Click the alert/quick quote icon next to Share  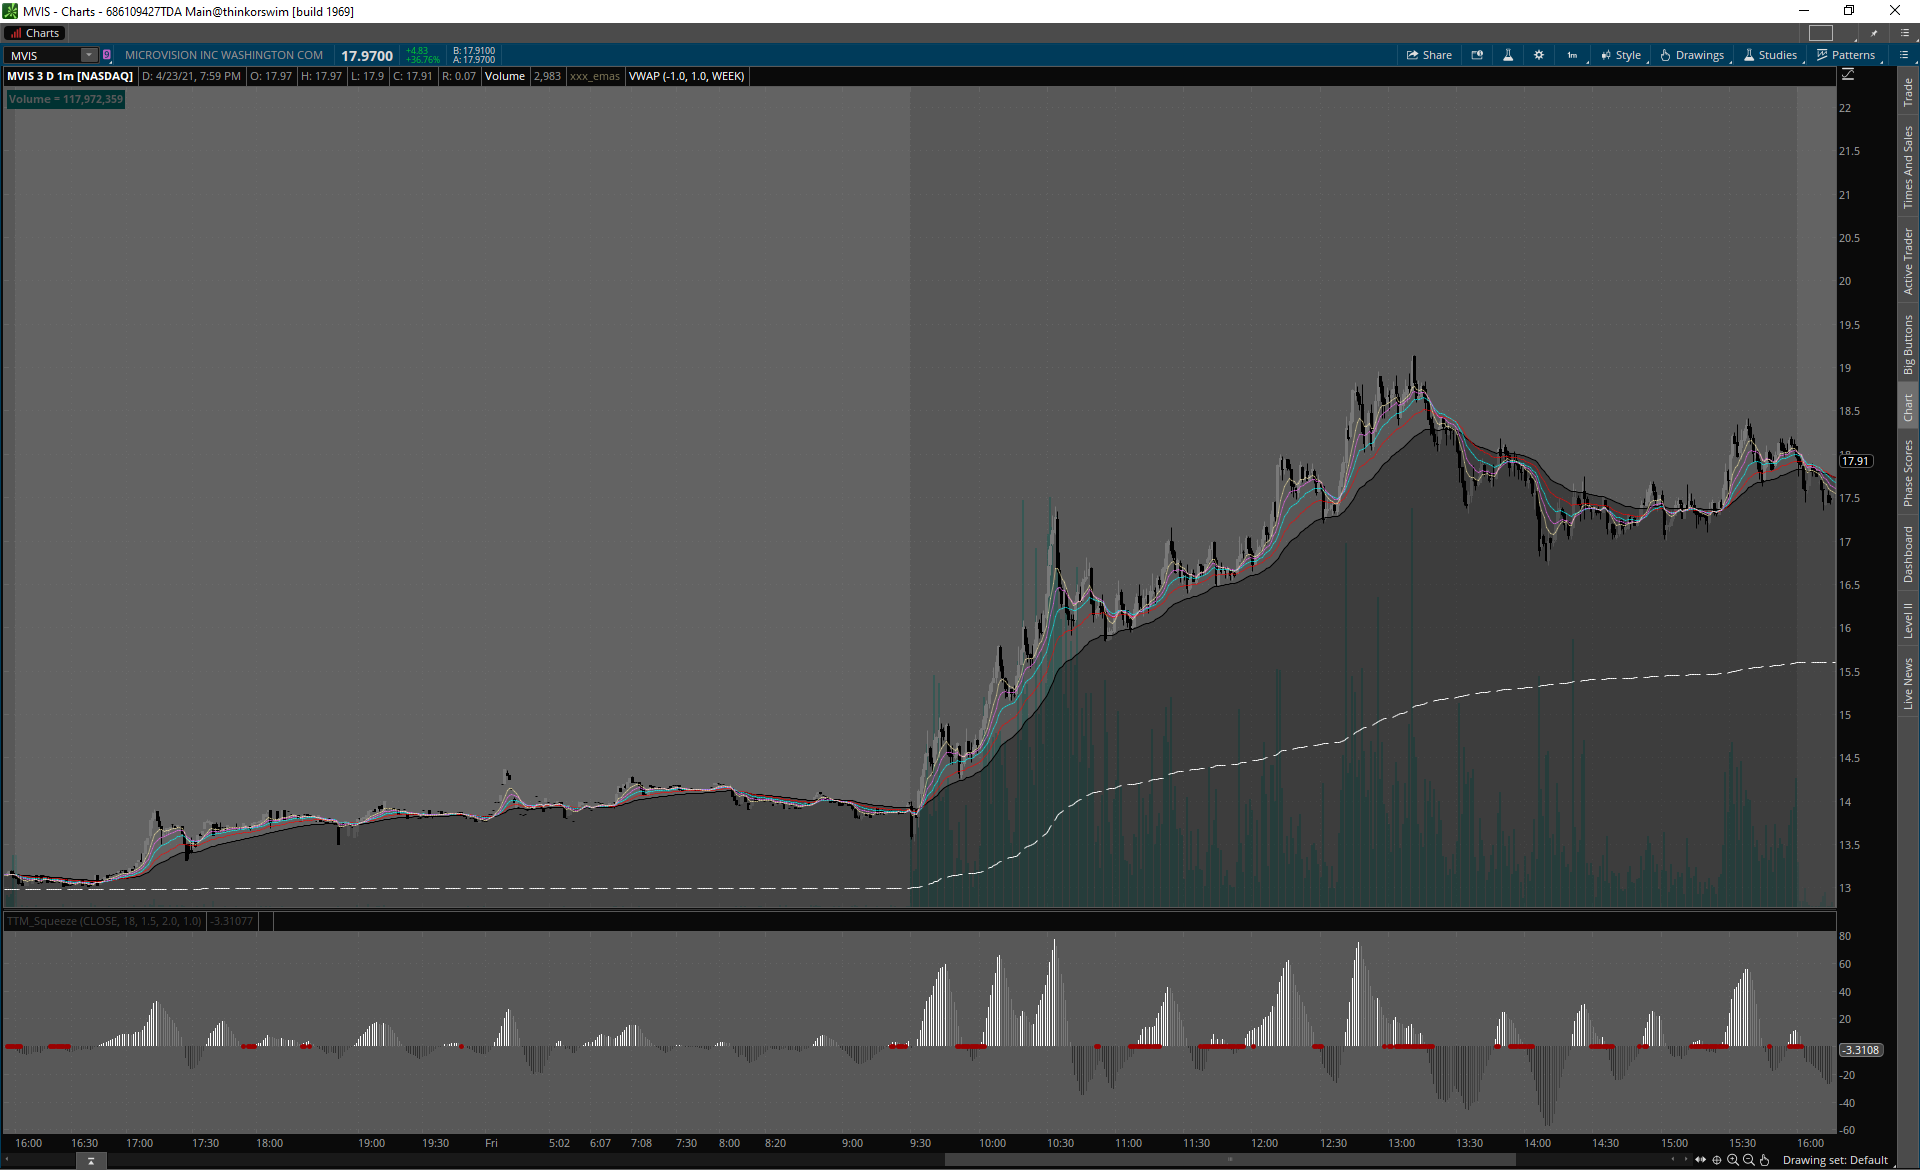click(1477, 55)
